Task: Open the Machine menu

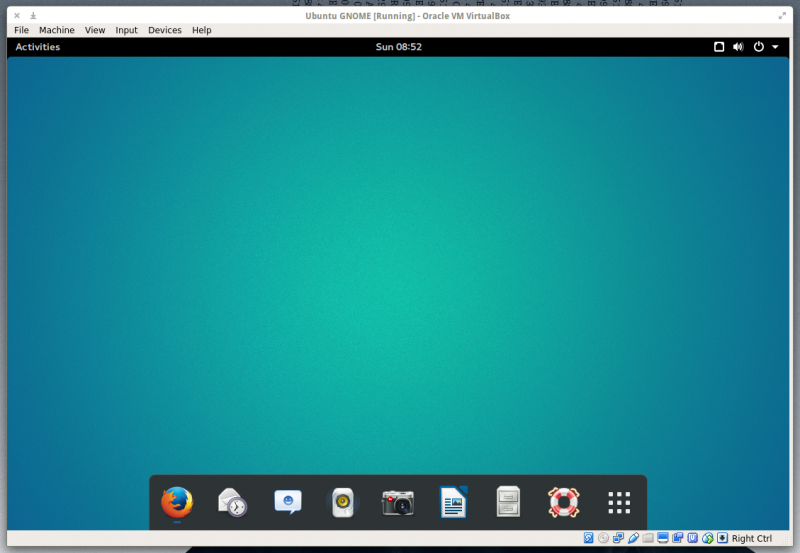Action: point(57,30)
